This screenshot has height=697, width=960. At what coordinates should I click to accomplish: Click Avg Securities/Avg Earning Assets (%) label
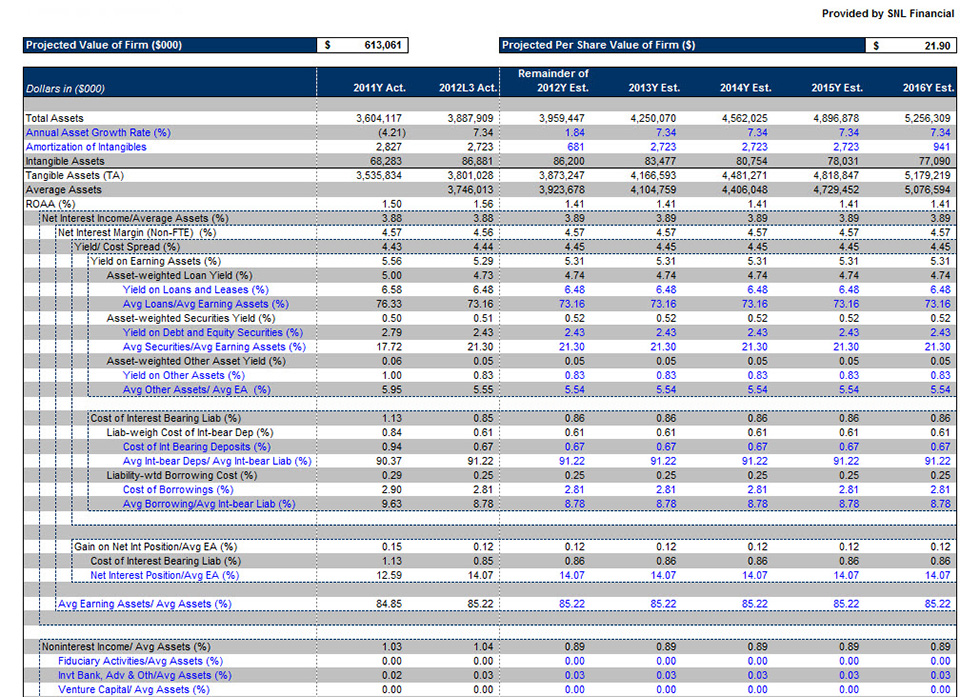214,347
